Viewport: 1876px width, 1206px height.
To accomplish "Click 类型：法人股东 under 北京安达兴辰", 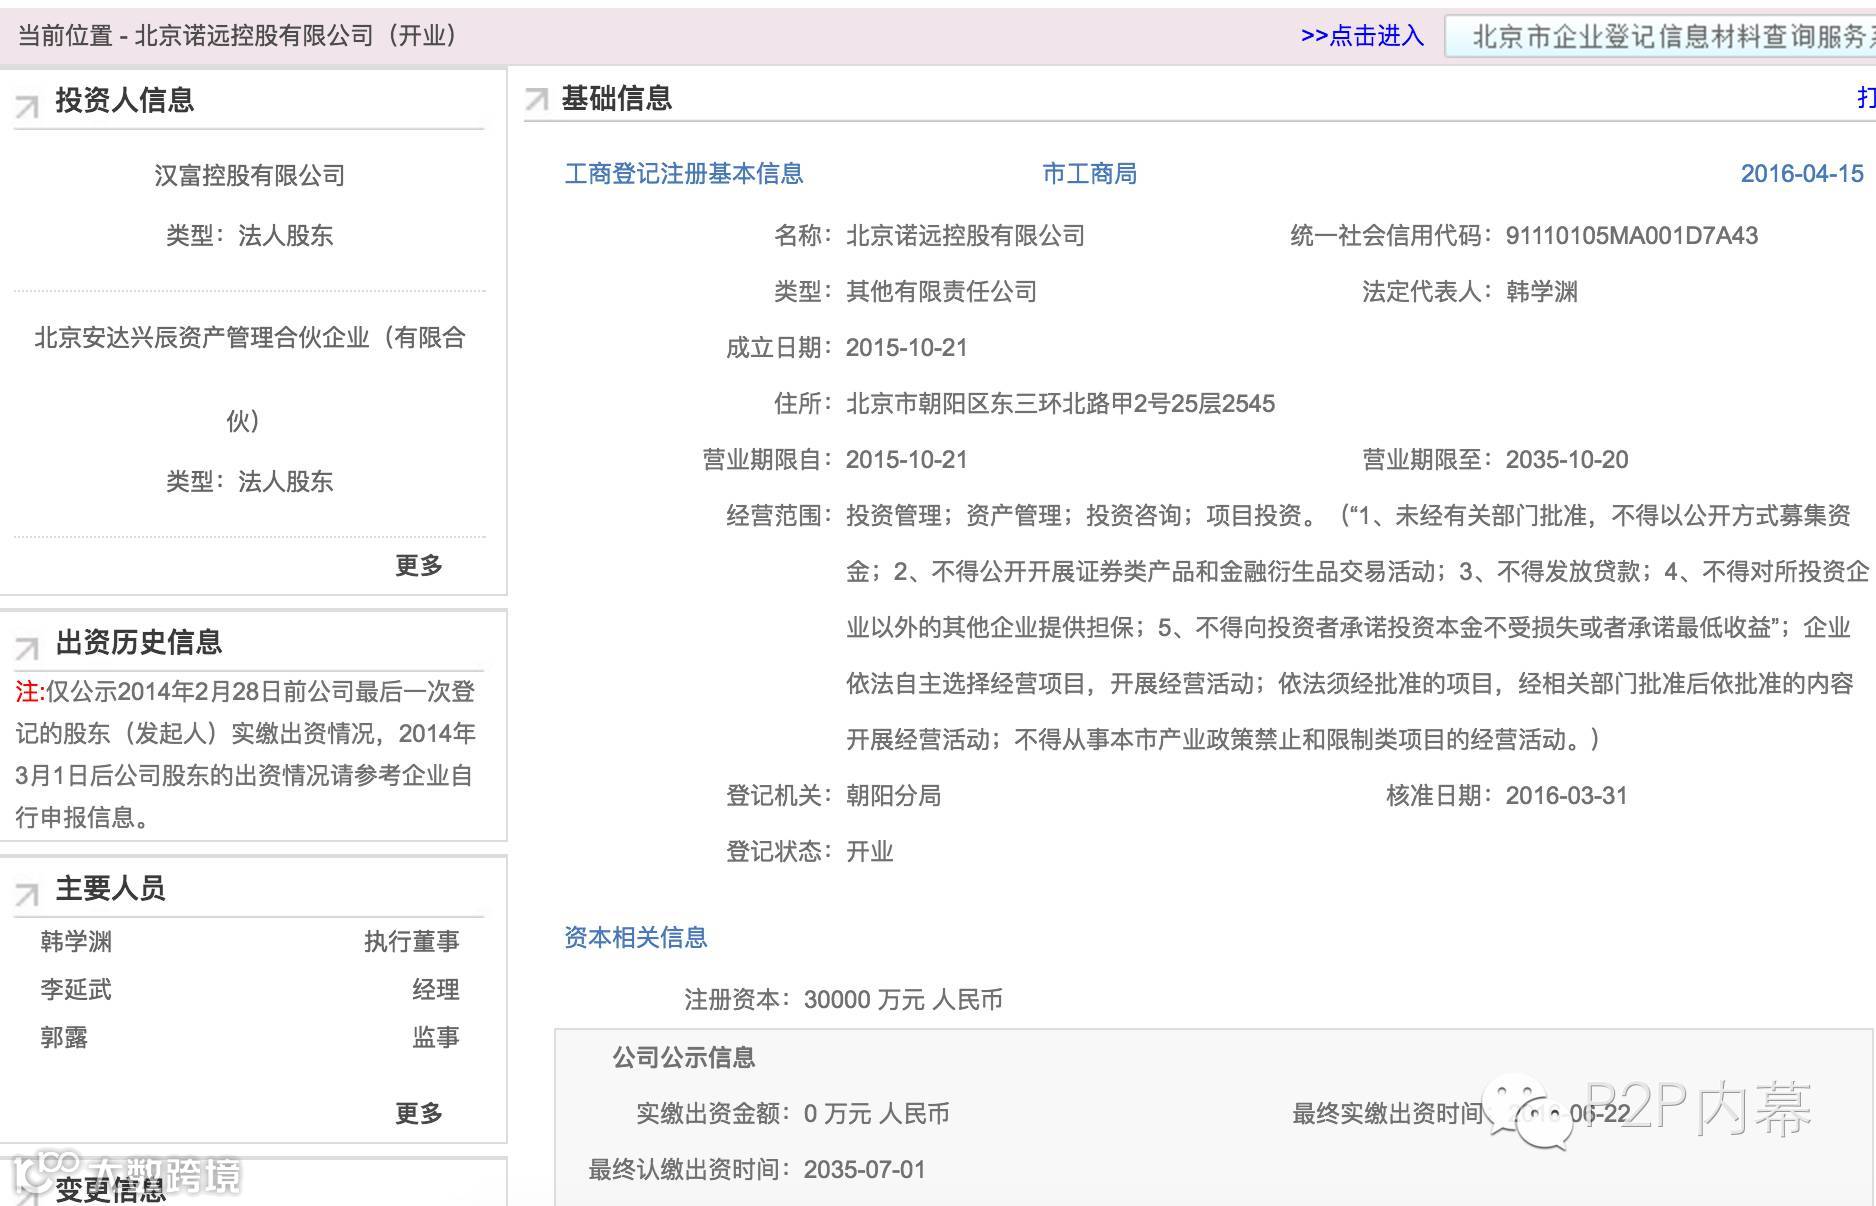I will click(x=249, y=482).
